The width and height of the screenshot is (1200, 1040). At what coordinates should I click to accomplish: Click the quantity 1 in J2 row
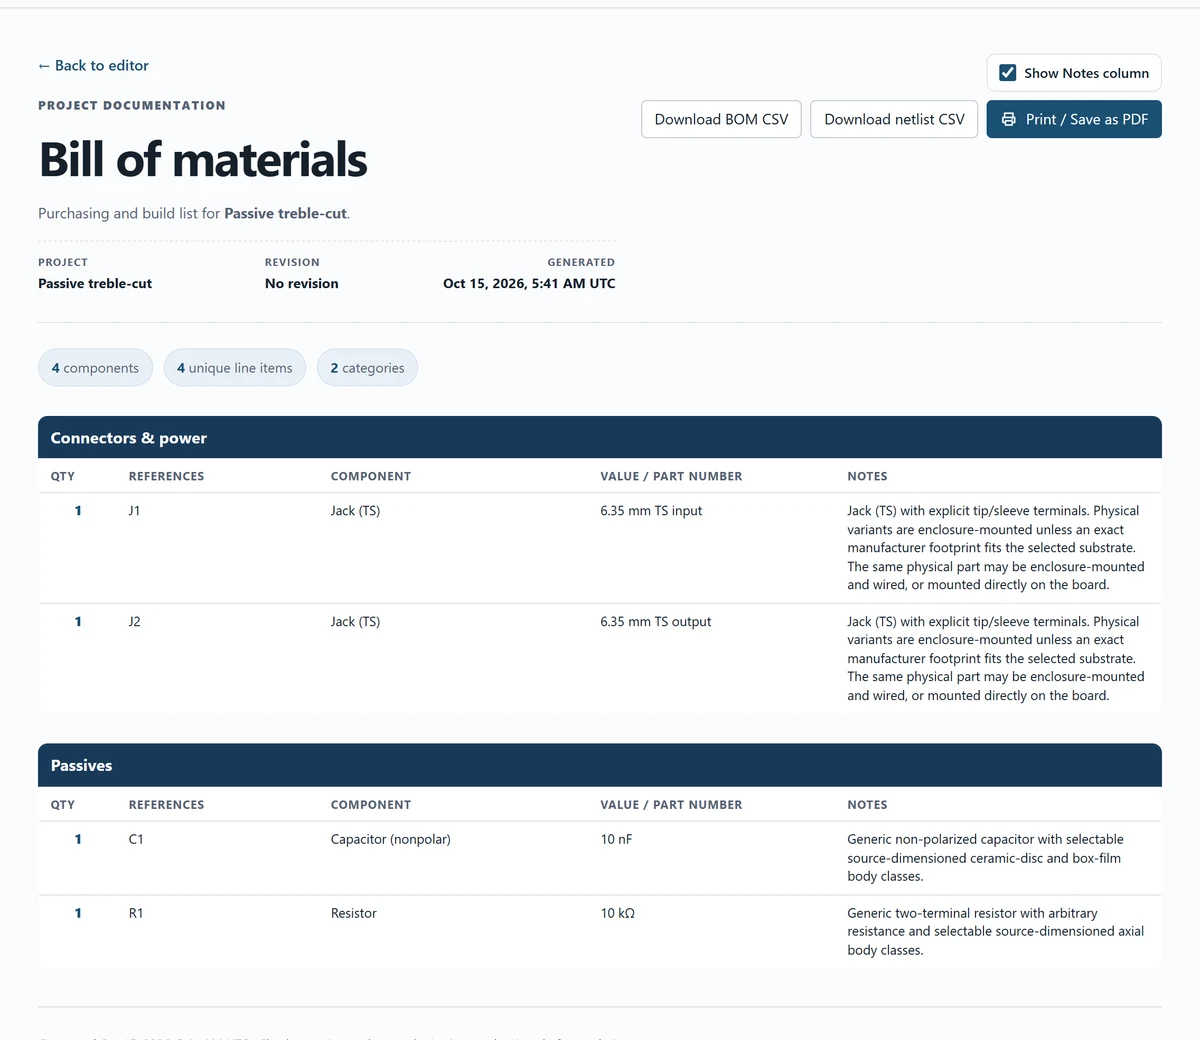[x=78, y=622]
